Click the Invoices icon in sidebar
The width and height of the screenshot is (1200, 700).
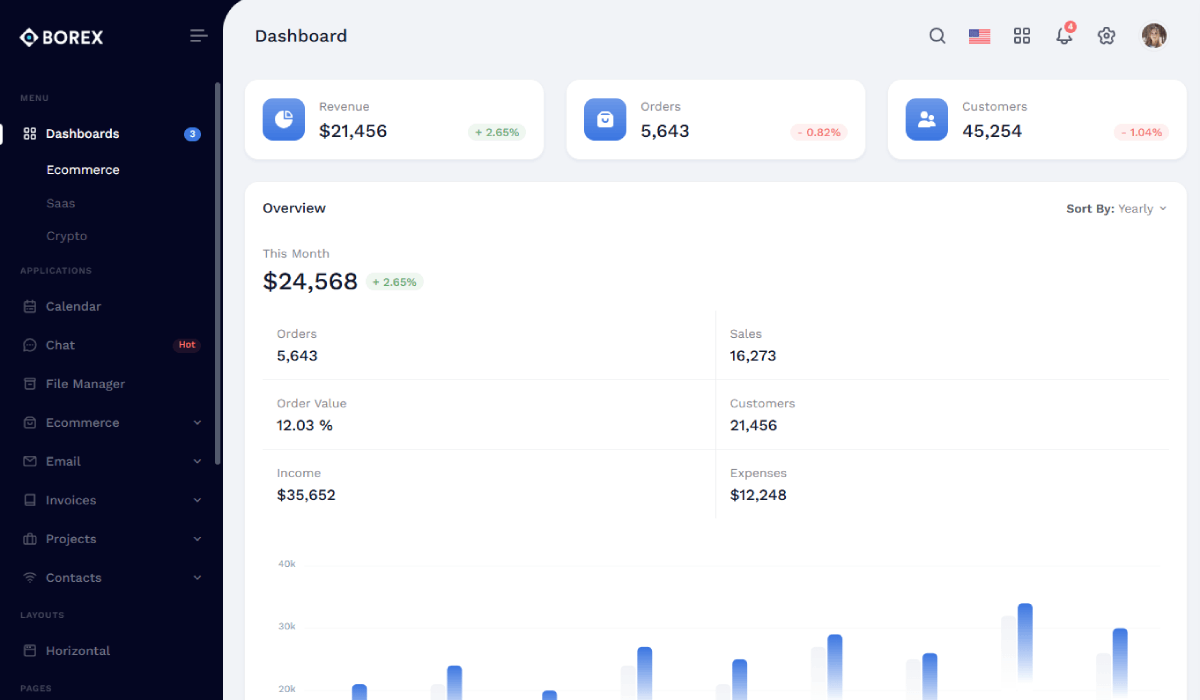point(30,500)
